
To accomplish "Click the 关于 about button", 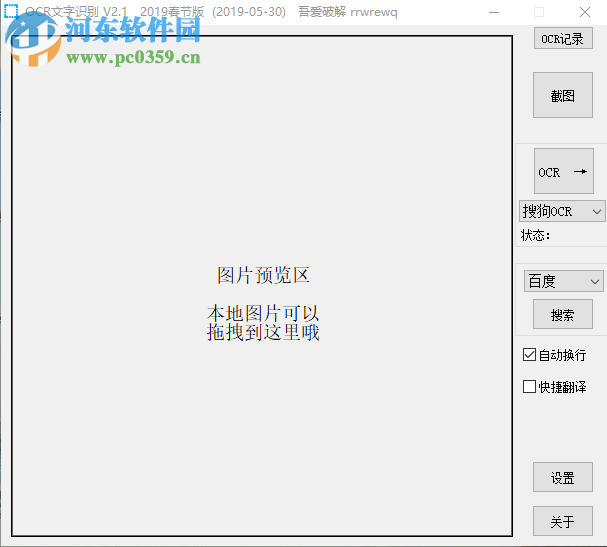I will [x=563, y=521].
